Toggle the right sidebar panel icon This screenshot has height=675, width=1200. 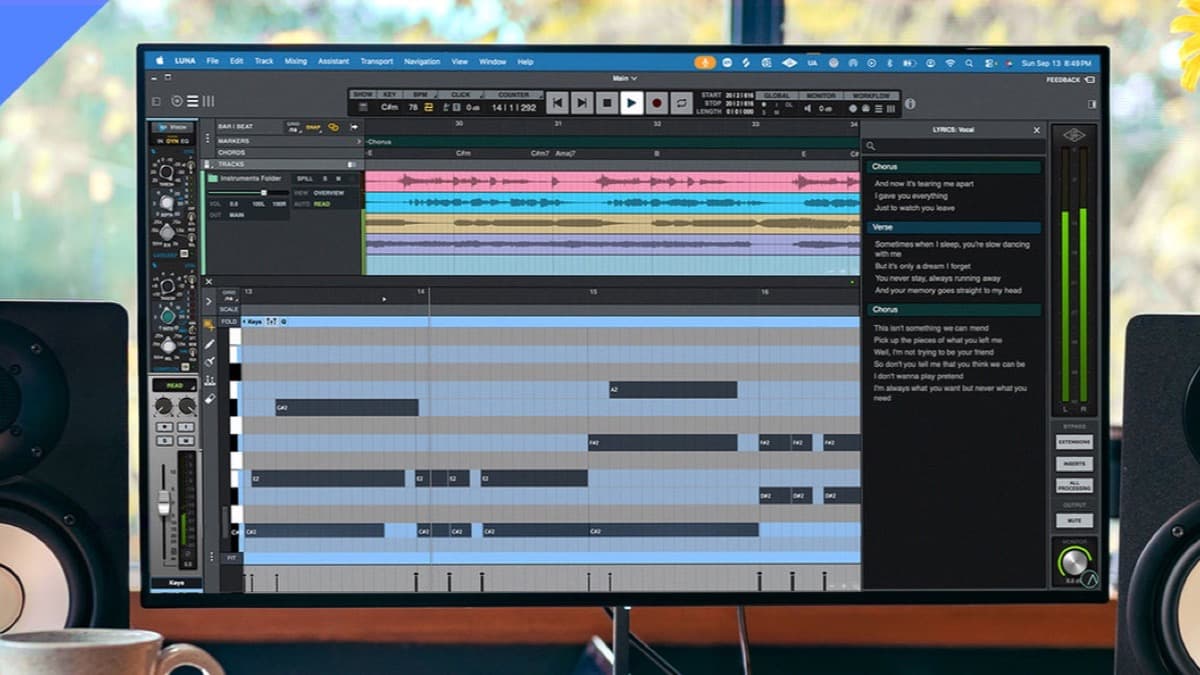tap(1093, 102)
